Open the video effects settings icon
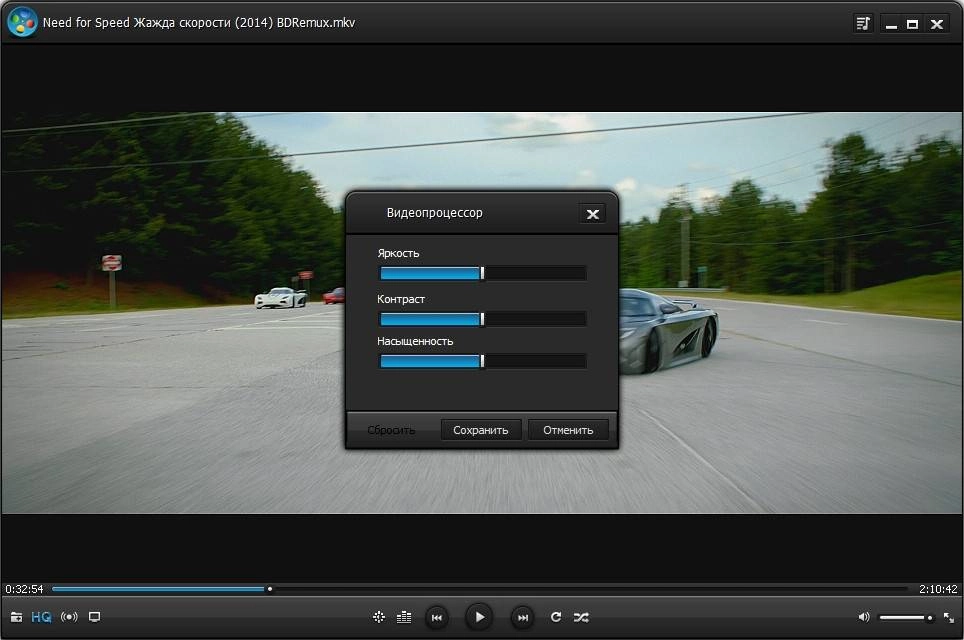 click(x=379, y=617)
